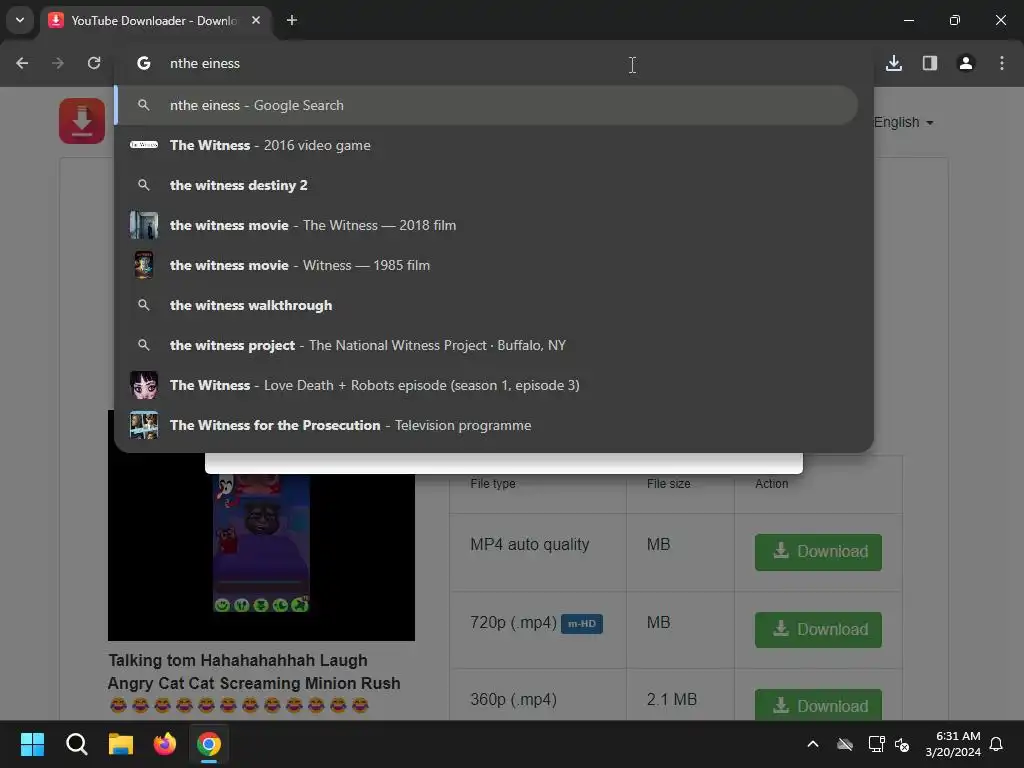This screenshot has height=768, width=1024.
Task: Reload the current page
Action: [94, 63]
